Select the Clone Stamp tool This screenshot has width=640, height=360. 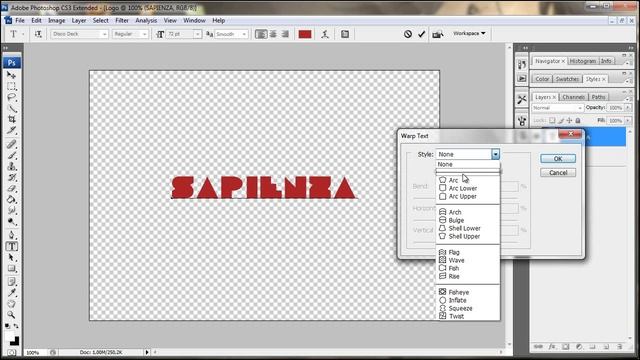pos(11,167)
